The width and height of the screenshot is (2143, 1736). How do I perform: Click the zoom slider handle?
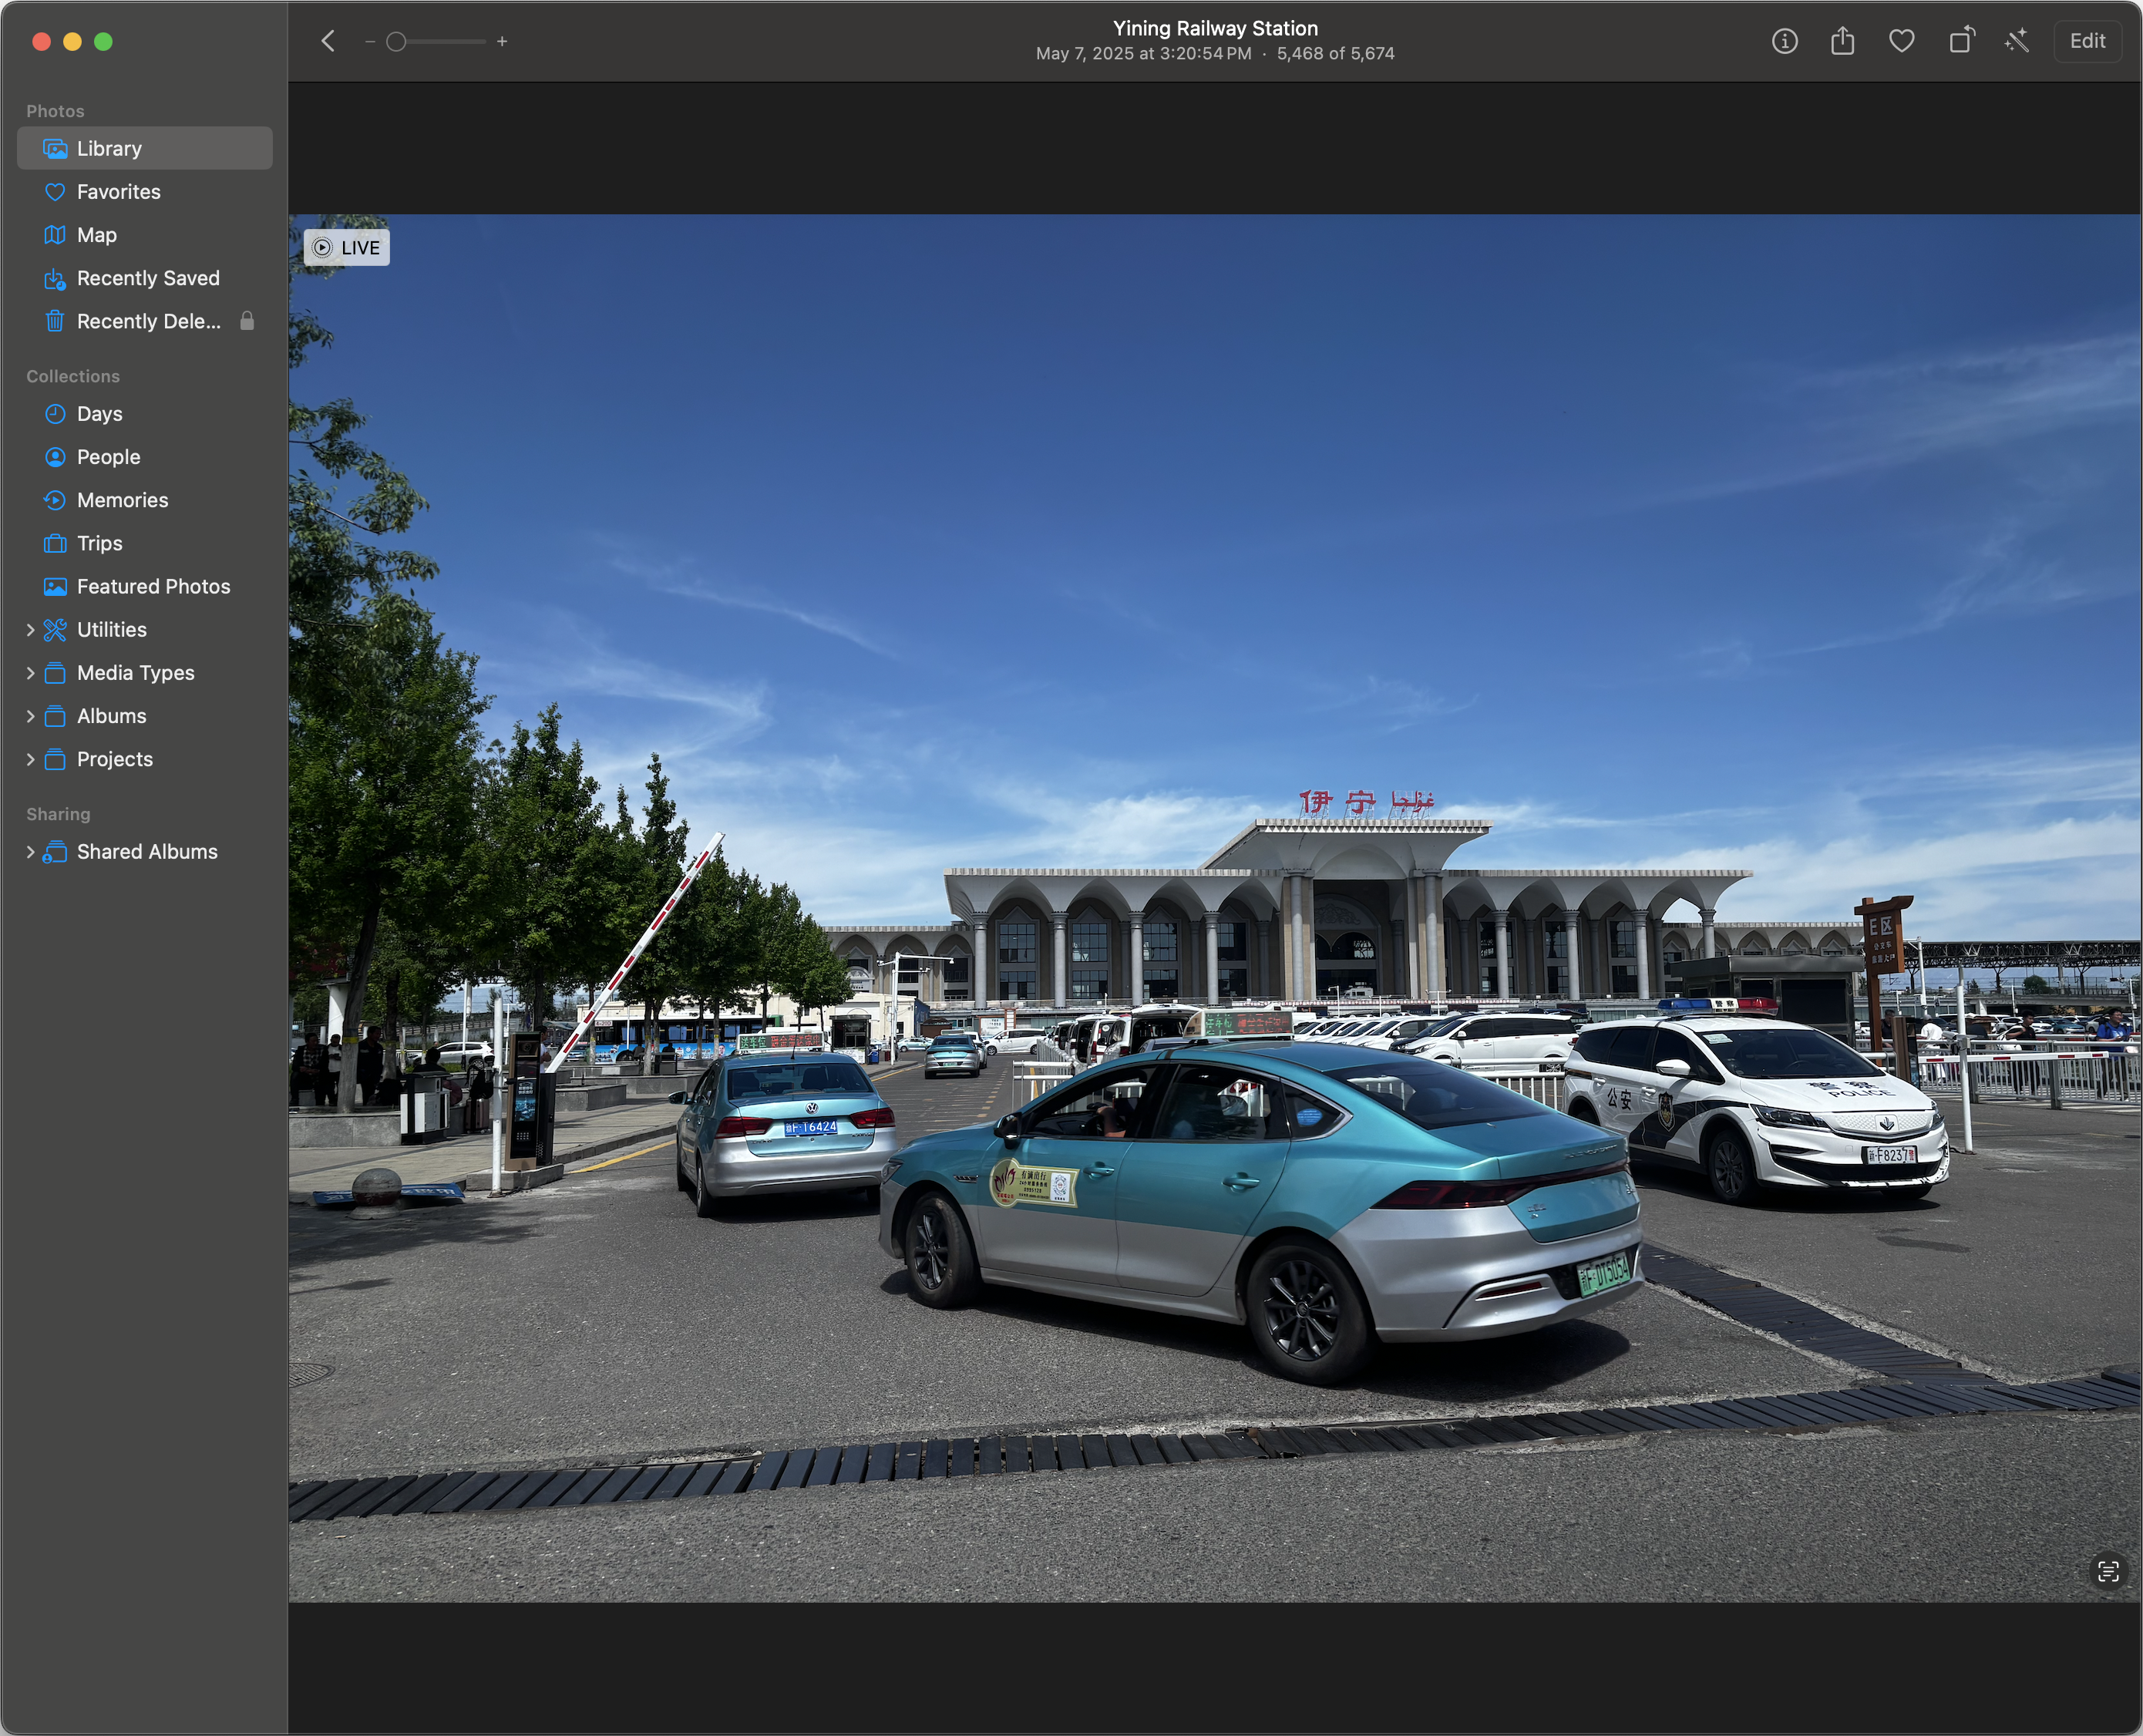click(396, 42)
